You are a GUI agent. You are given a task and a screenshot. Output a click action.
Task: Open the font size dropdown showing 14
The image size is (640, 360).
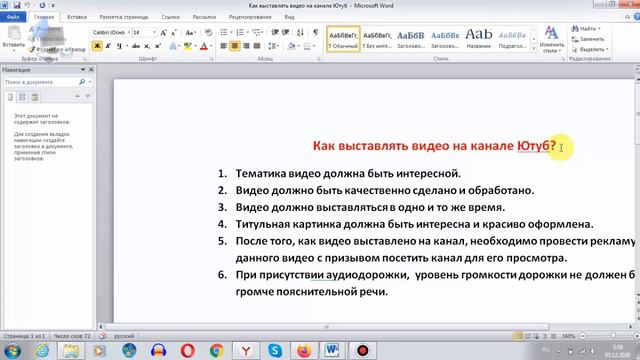[154, 32]
